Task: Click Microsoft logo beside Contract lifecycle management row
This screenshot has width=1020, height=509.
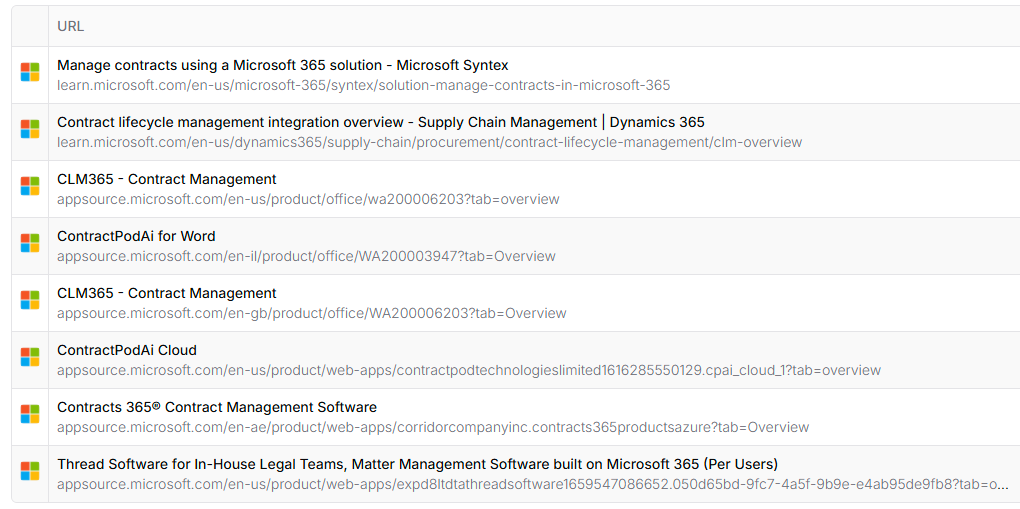Action: 30,129
